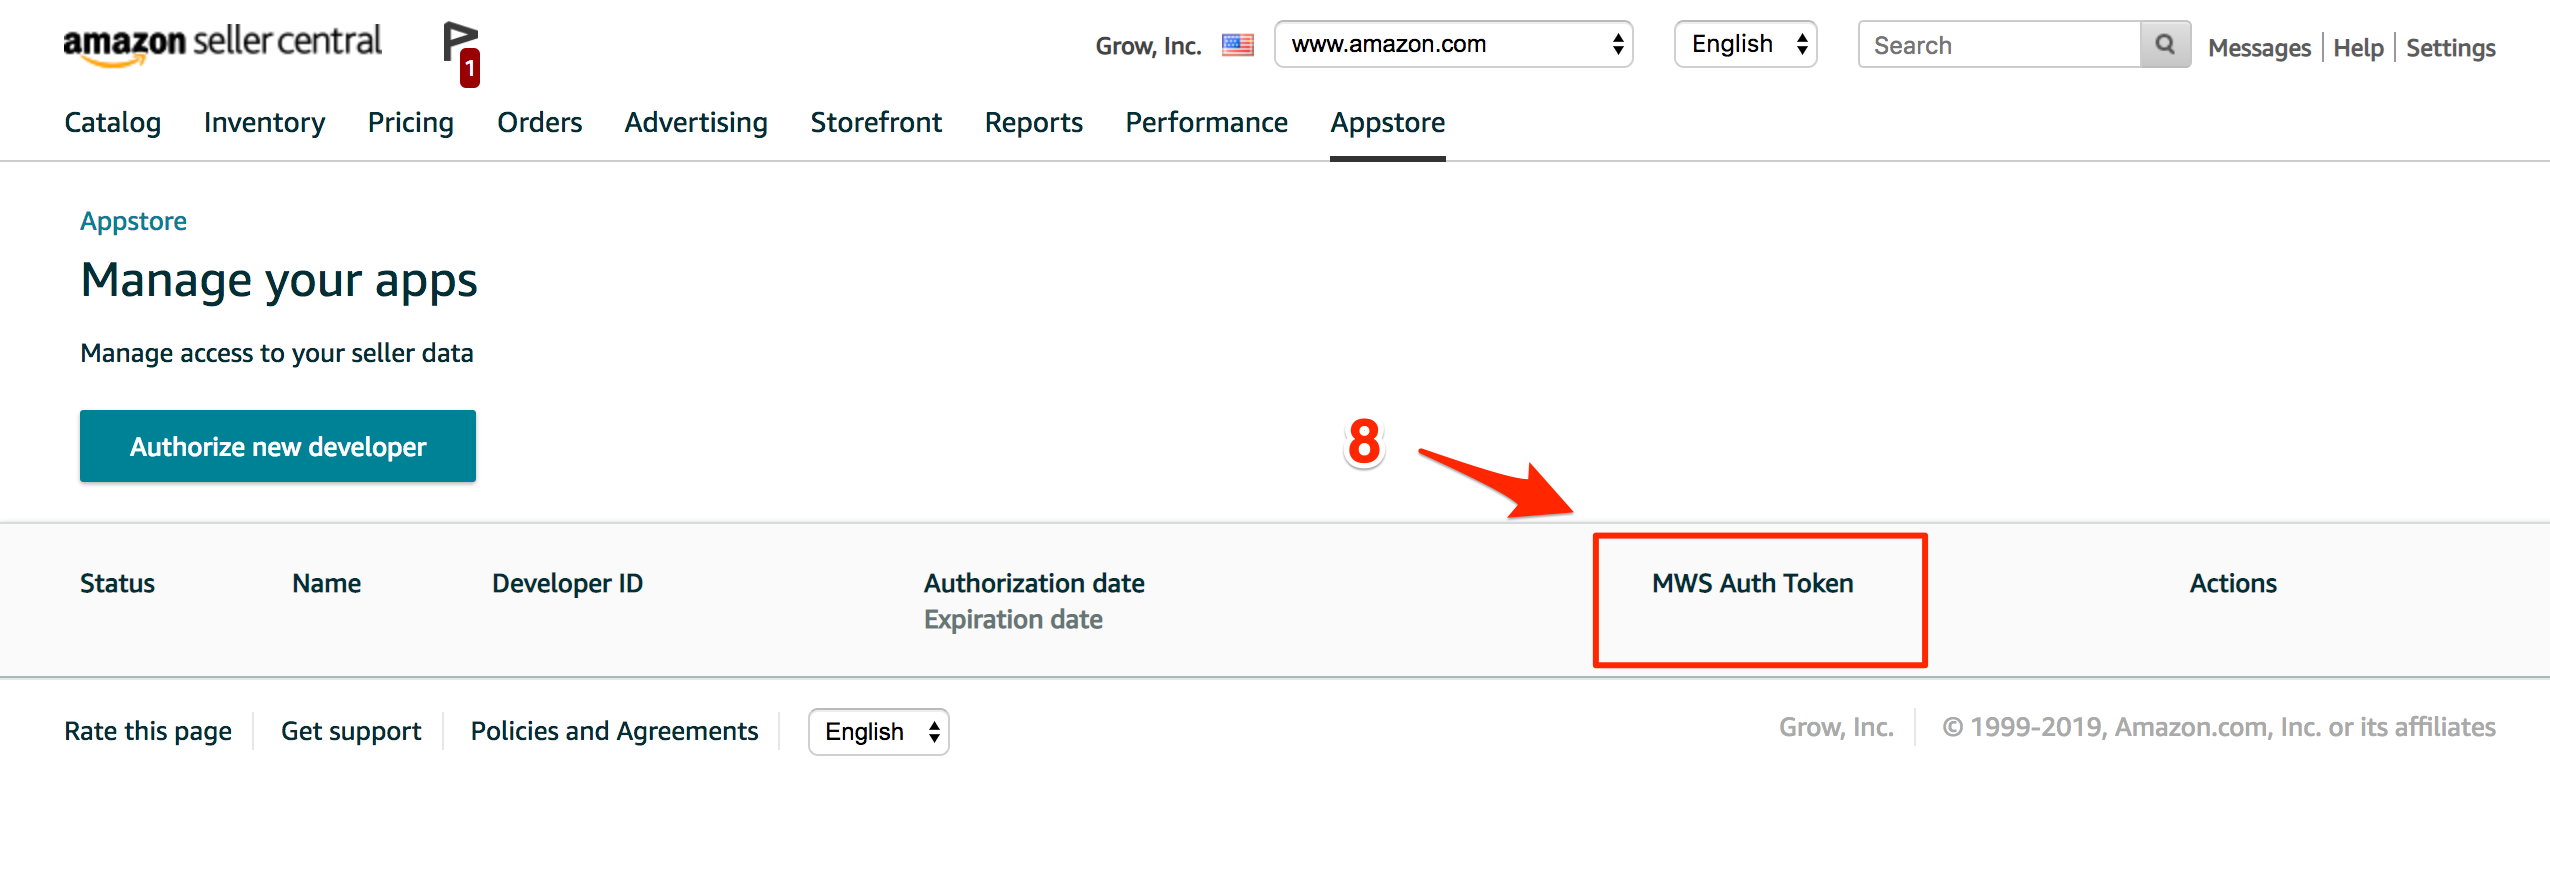Click the Actions column header
Screen dimensions: 2550x878
[x=2233, y=583]
